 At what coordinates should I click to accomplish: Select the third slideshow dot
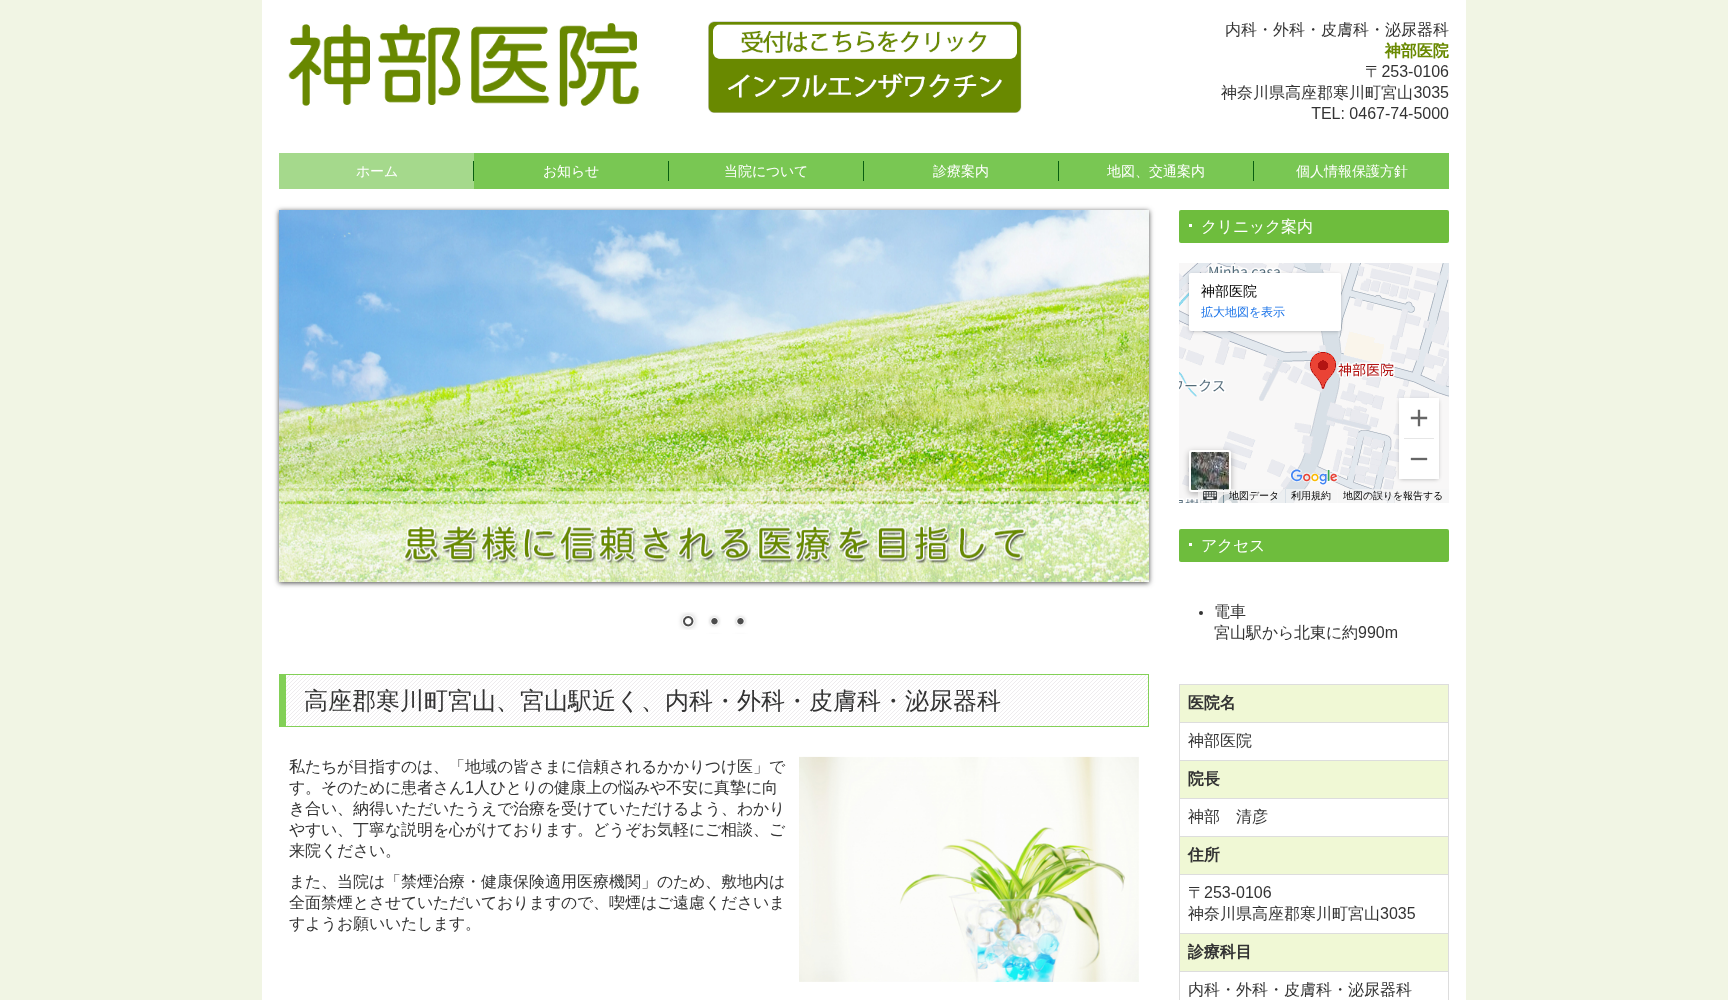coord(740,621)
